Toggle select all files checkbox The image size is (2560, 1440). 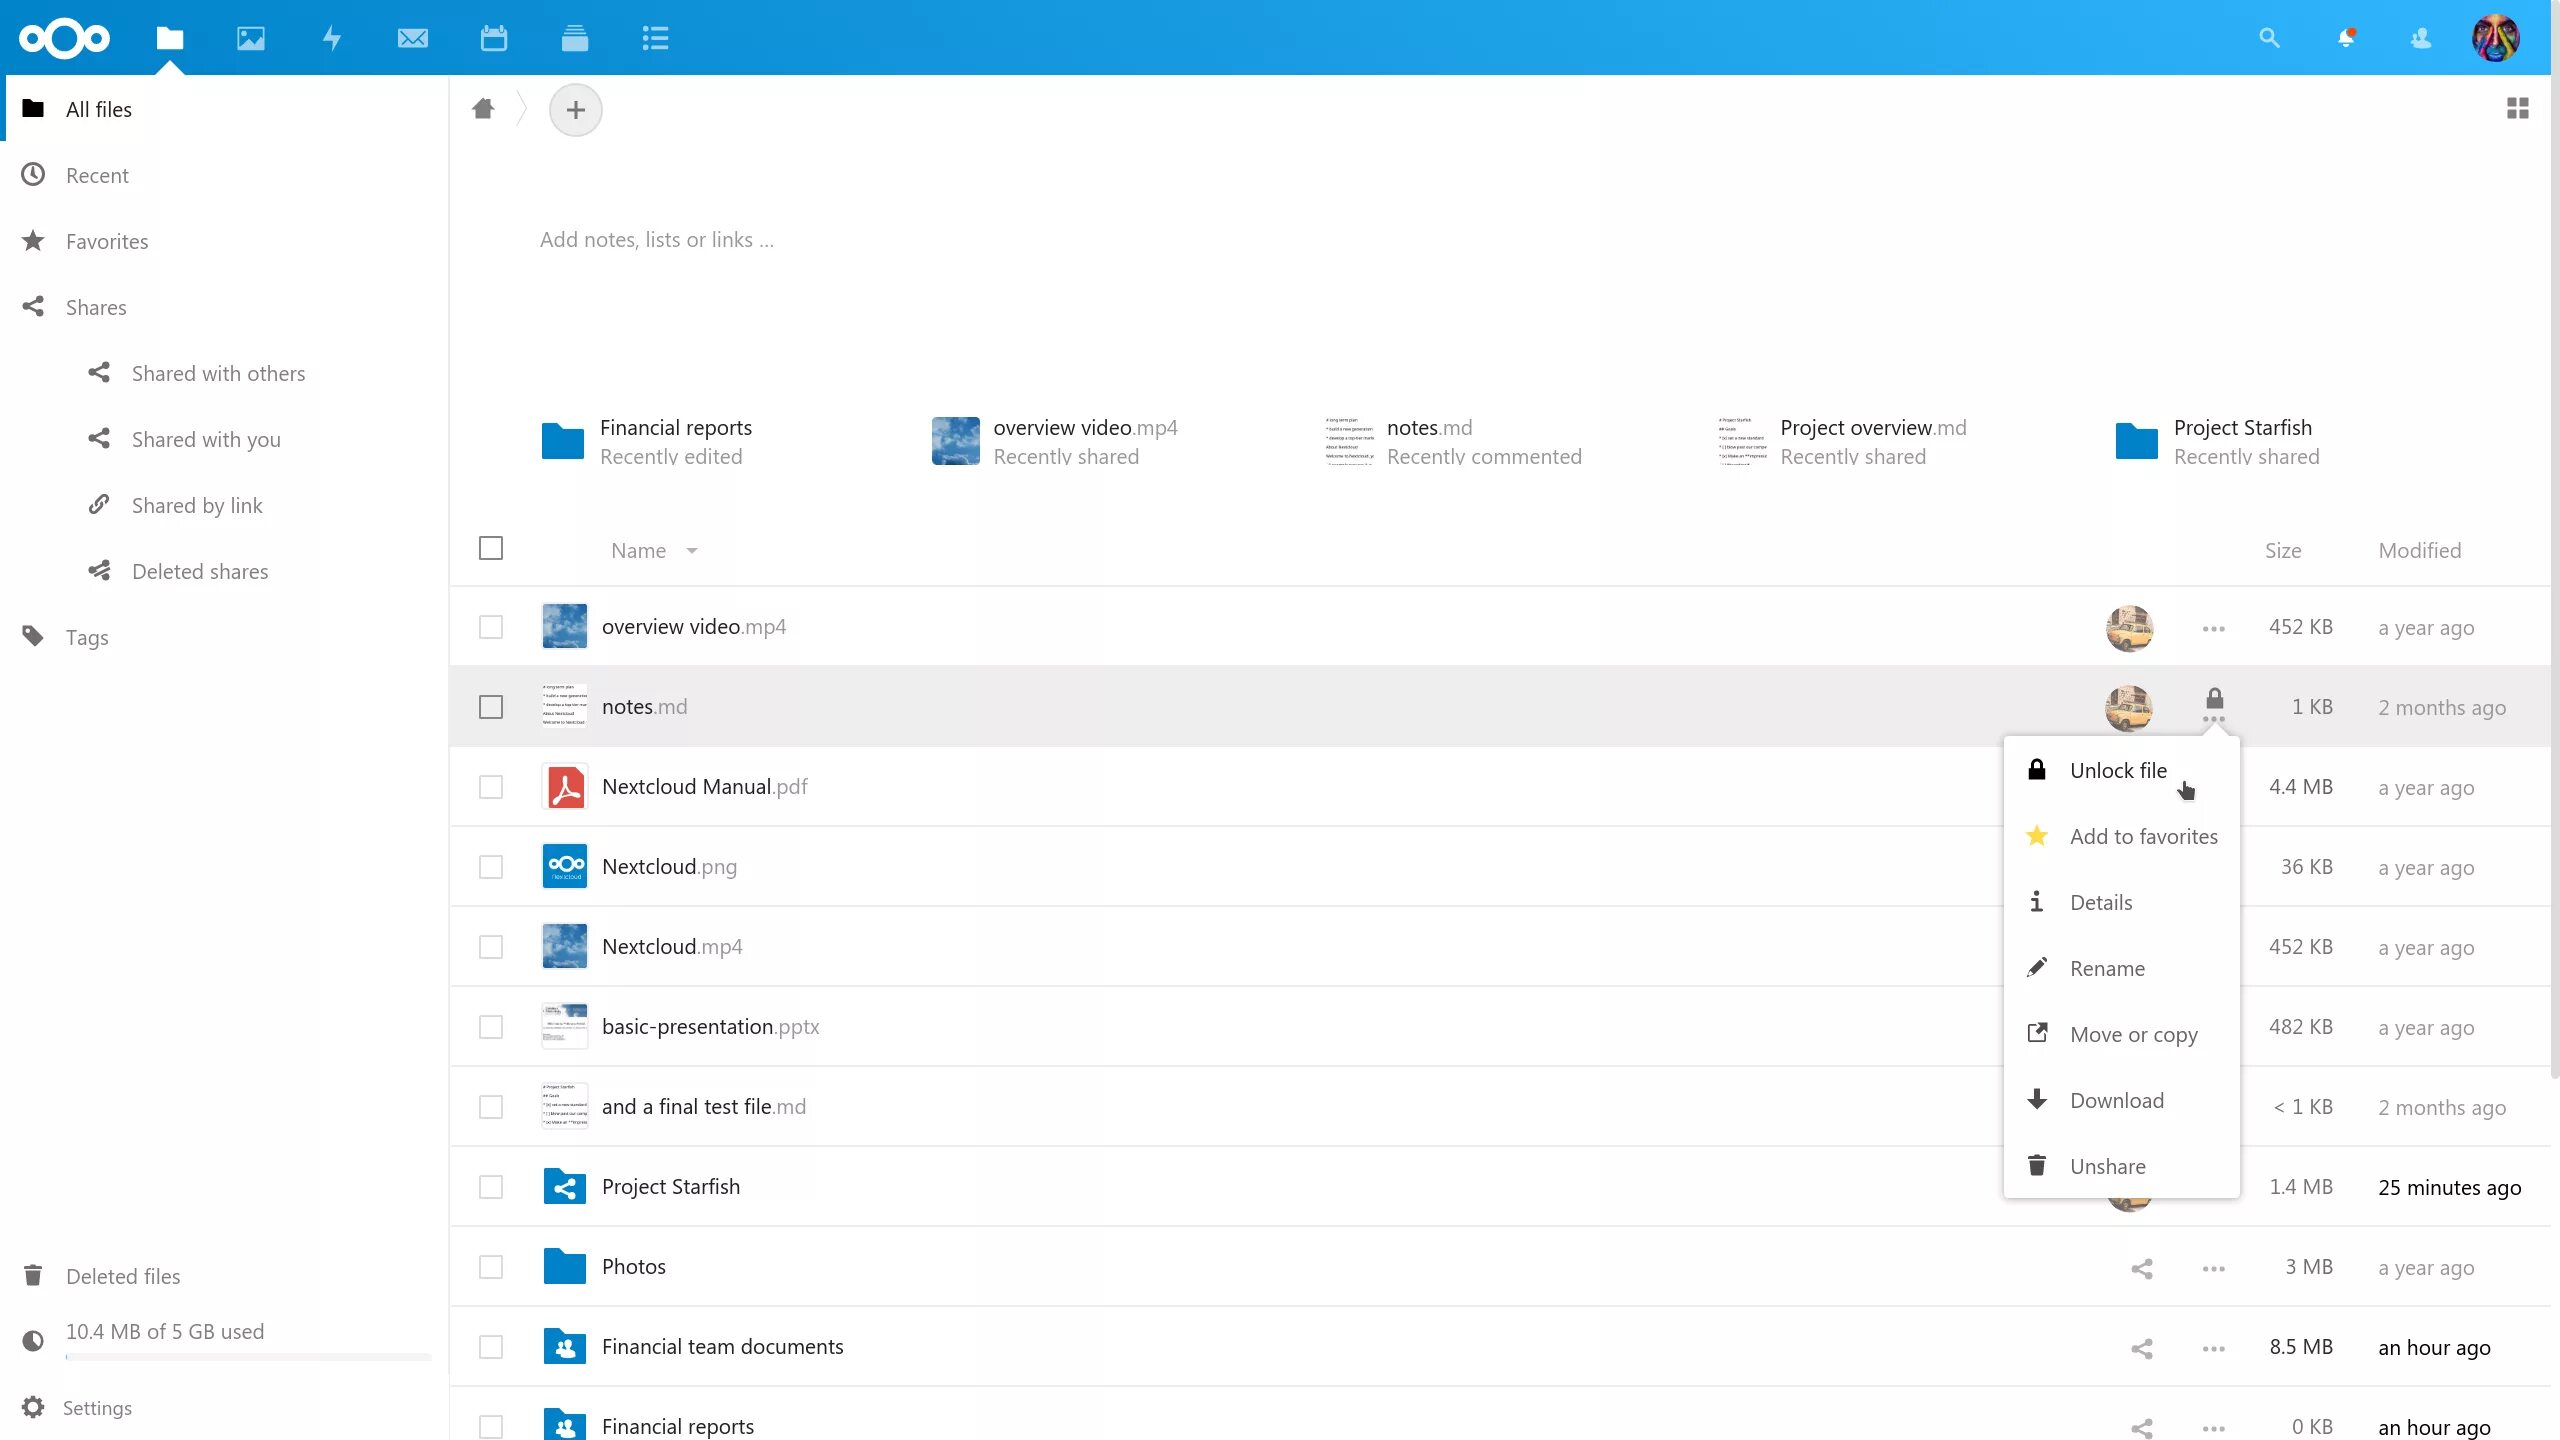pyautogui.click(x=491, y=549)
